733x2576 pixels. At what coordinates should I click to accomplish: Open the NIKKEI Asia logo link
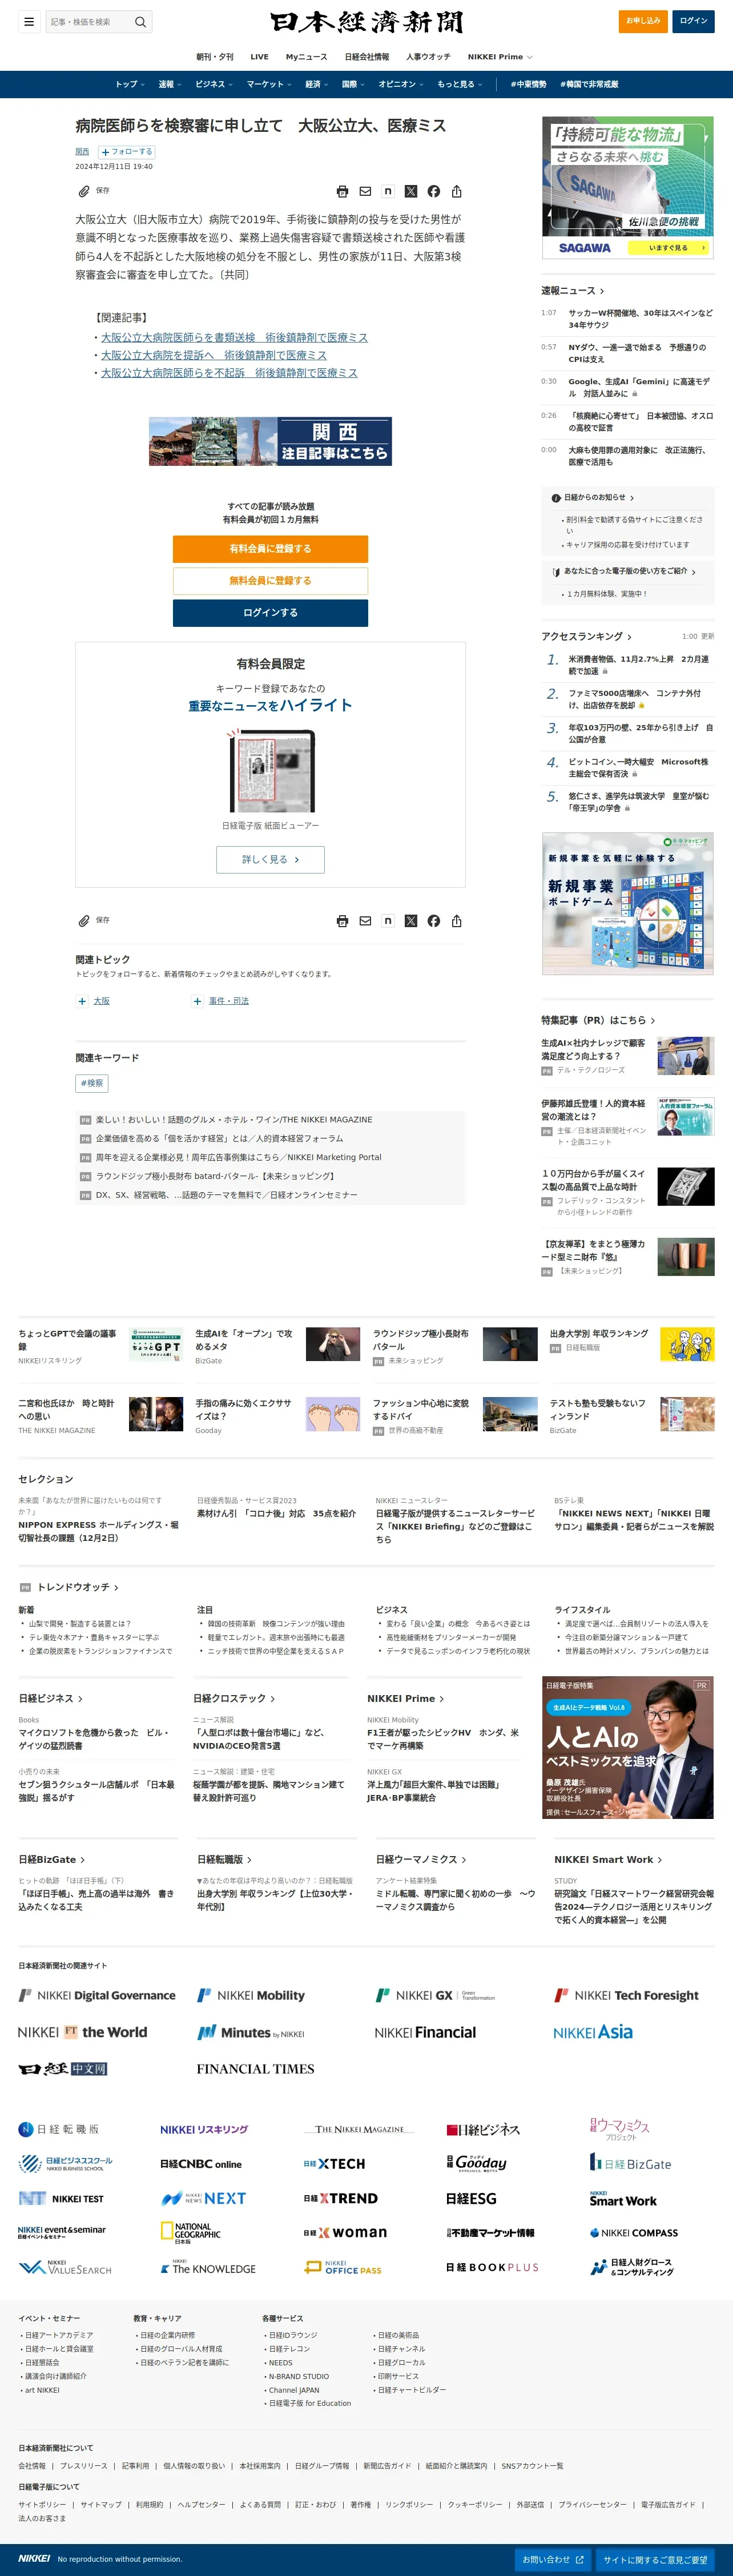593,2032
